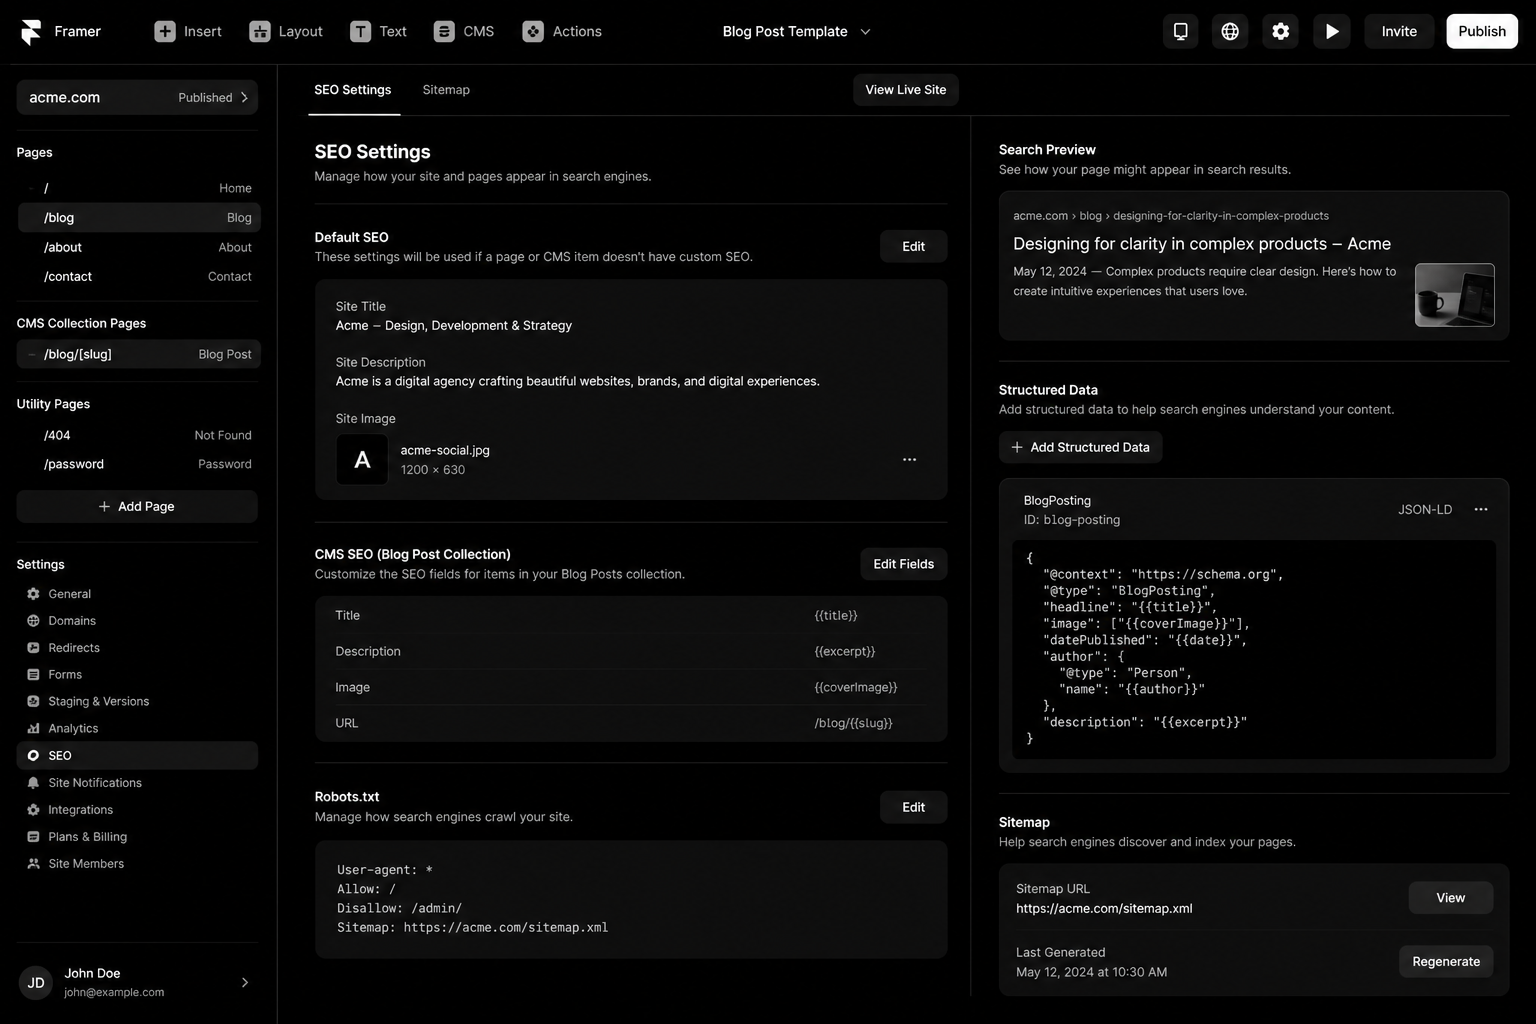Edit the Robots.txt file

[x=914, y=808]
